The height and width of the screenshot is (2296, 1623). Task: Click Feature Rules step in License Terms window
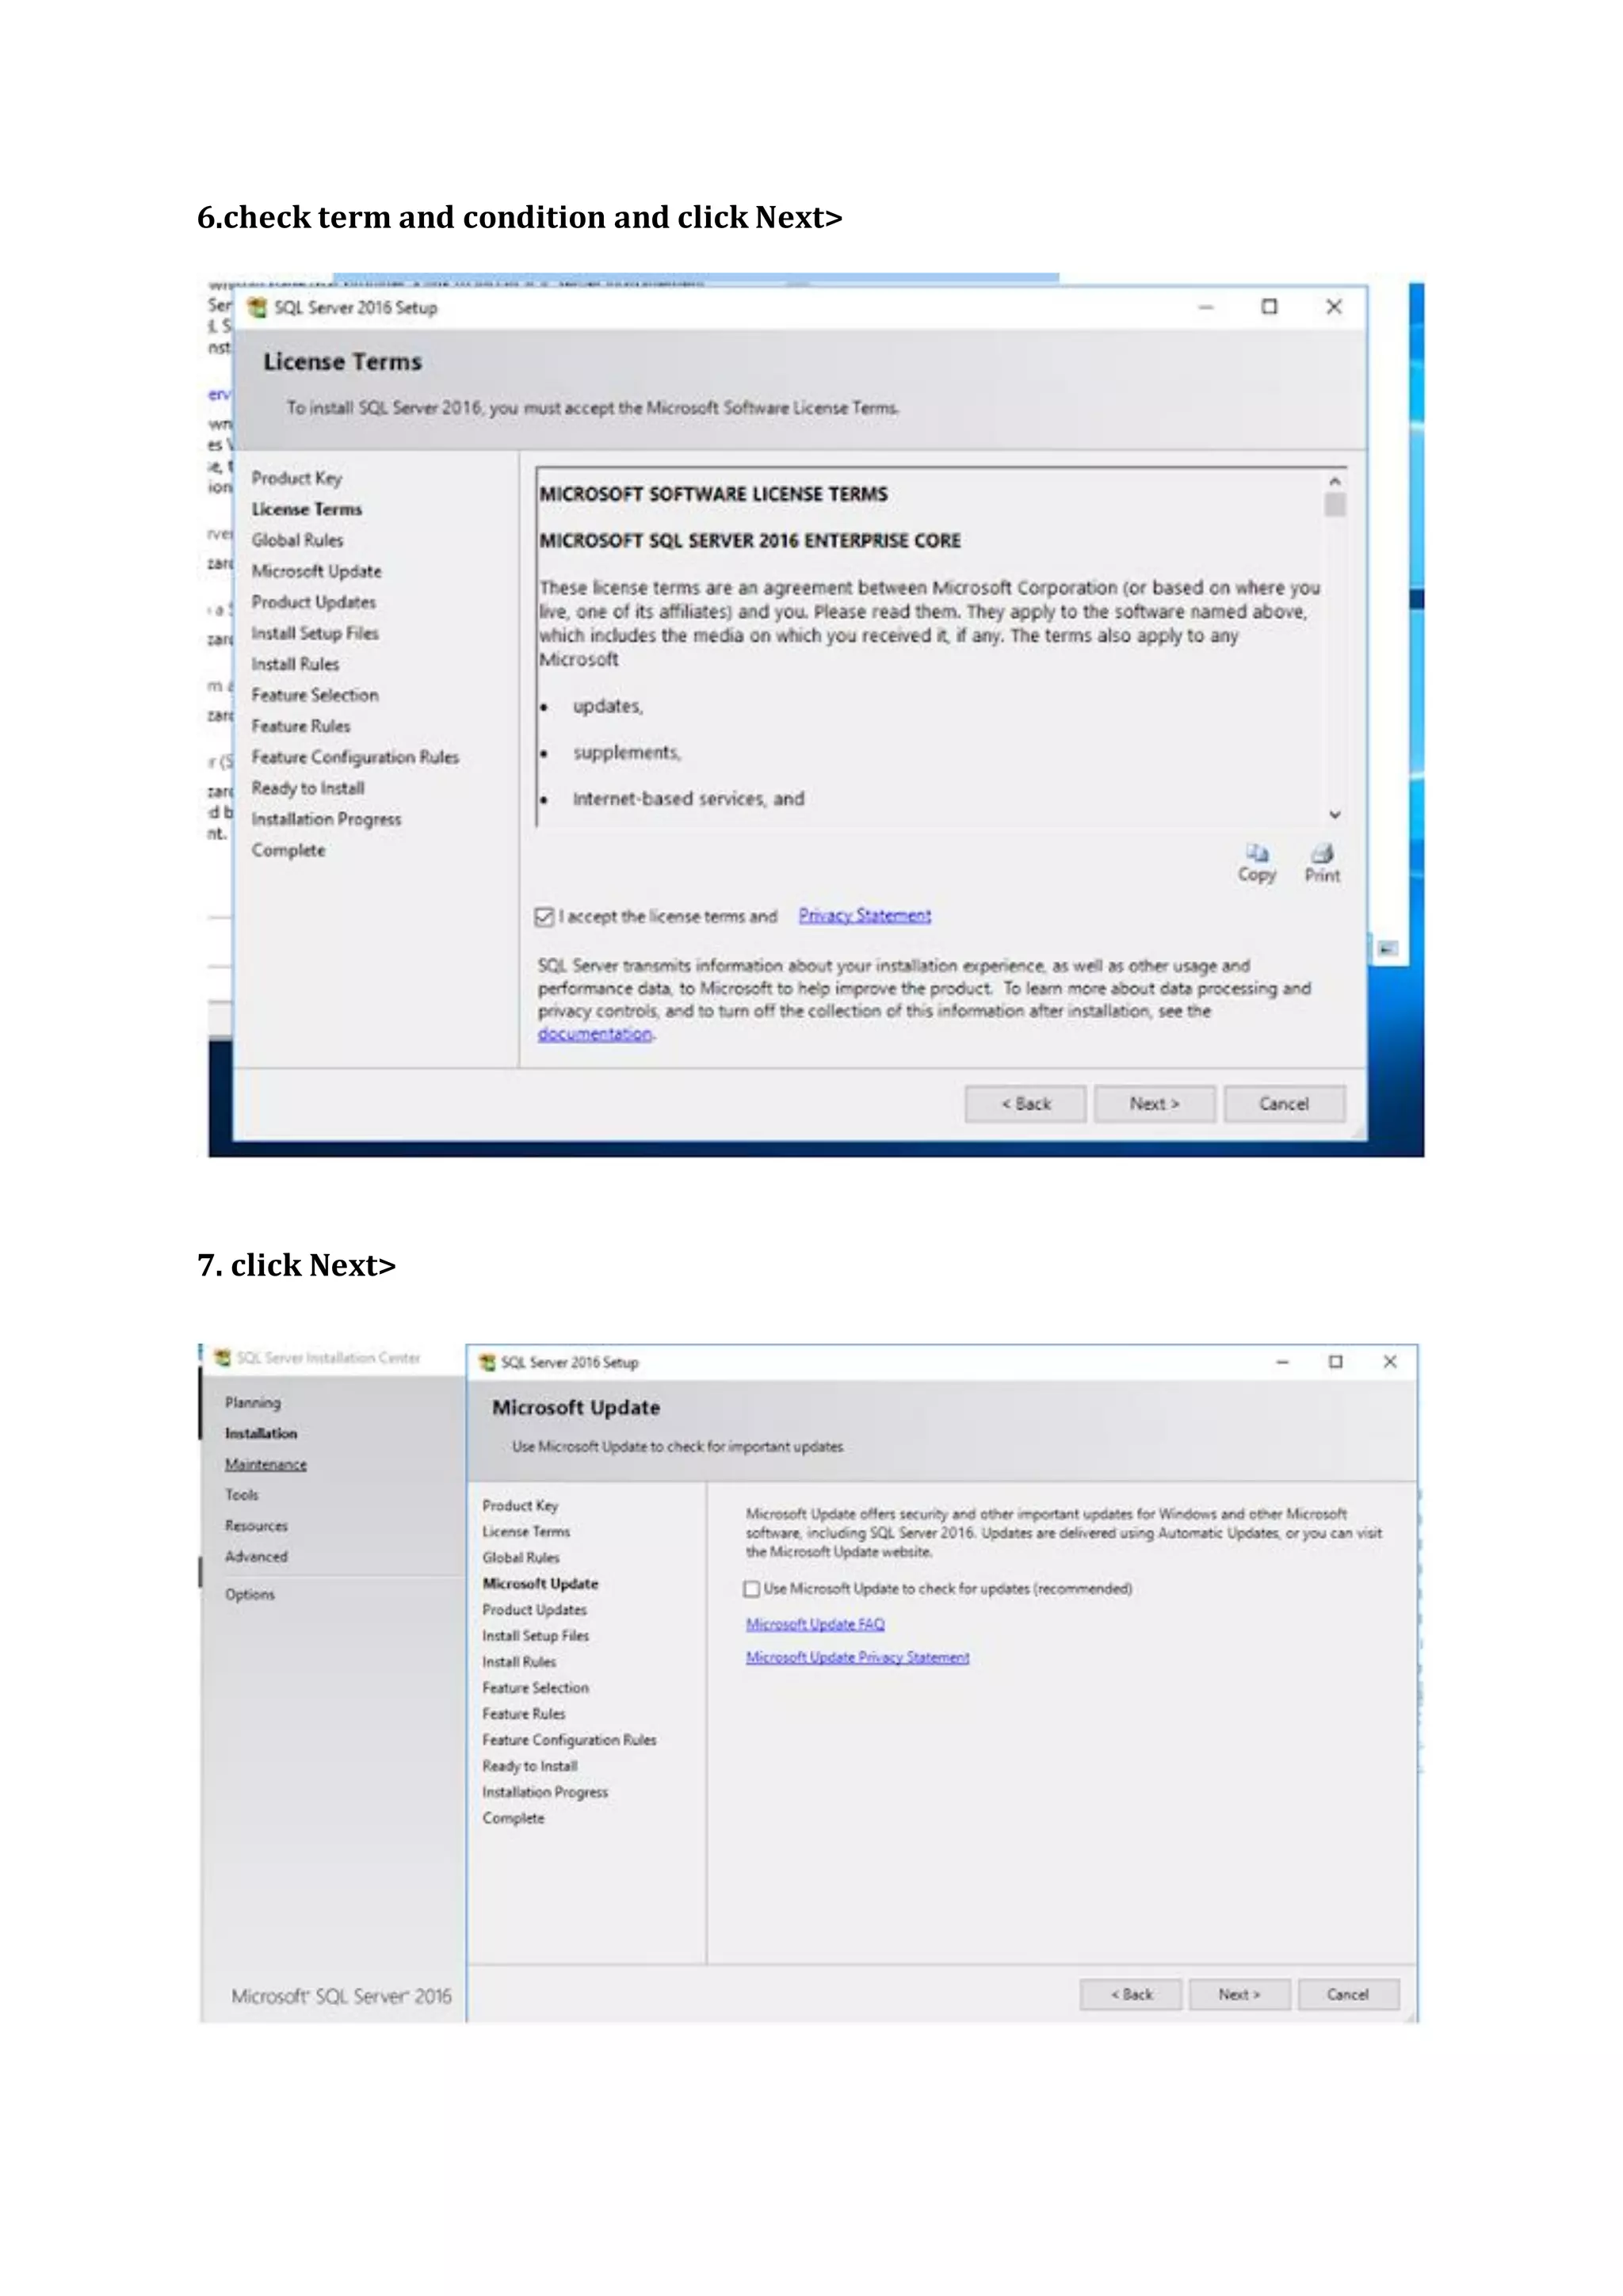coord(300,726)
